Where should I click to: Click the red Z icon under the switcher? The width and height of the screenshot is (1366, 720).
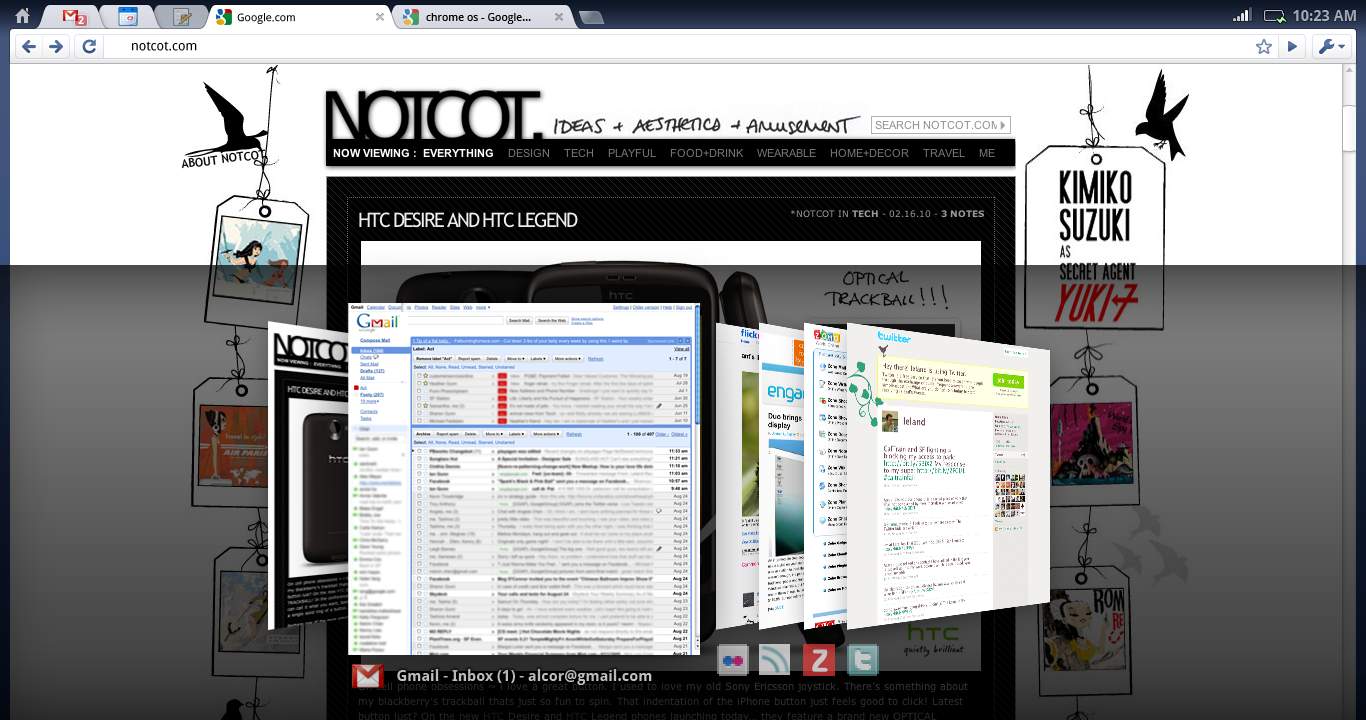point(818,660)
